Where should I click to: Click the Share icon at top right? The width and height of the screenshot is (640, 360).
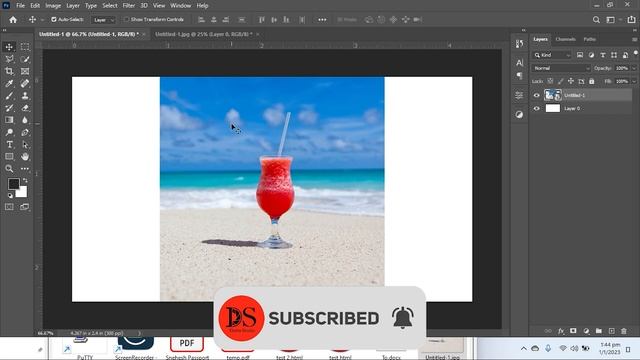pos(631,20)
